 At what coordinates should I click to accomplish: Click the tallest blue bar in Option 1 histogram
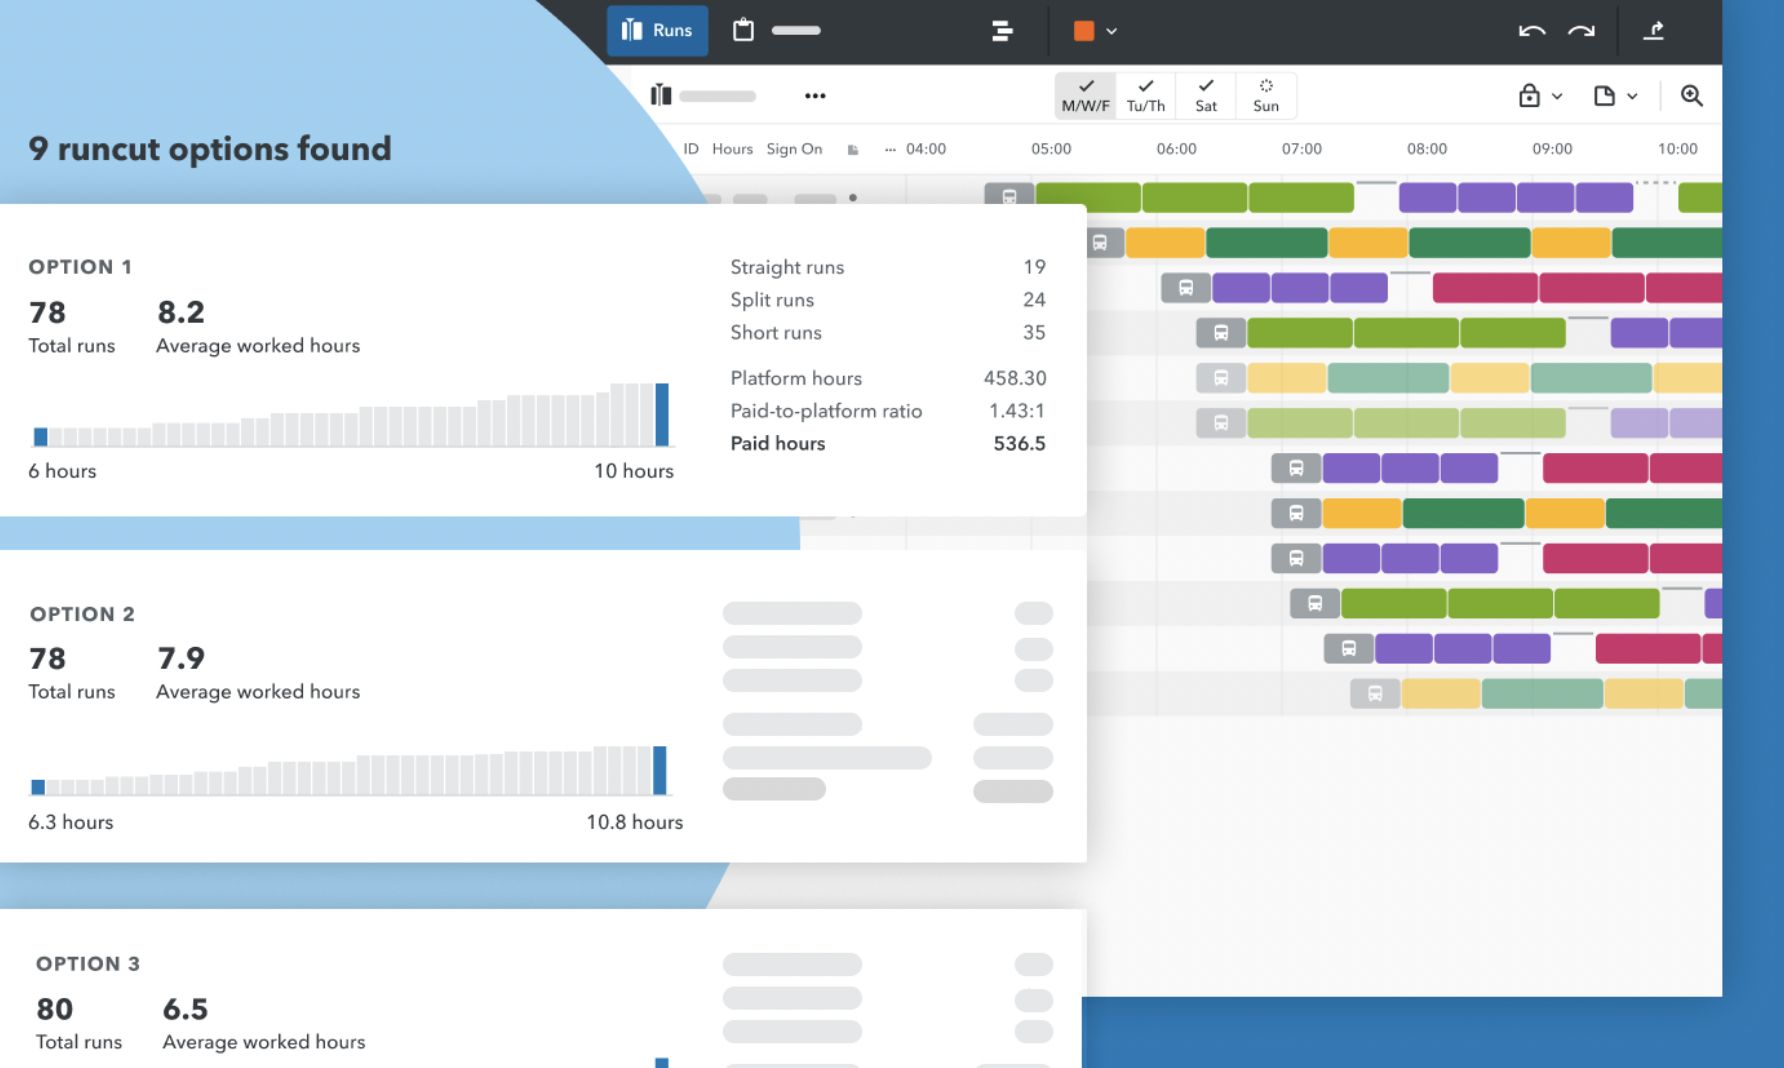click(x=663, y=415)
